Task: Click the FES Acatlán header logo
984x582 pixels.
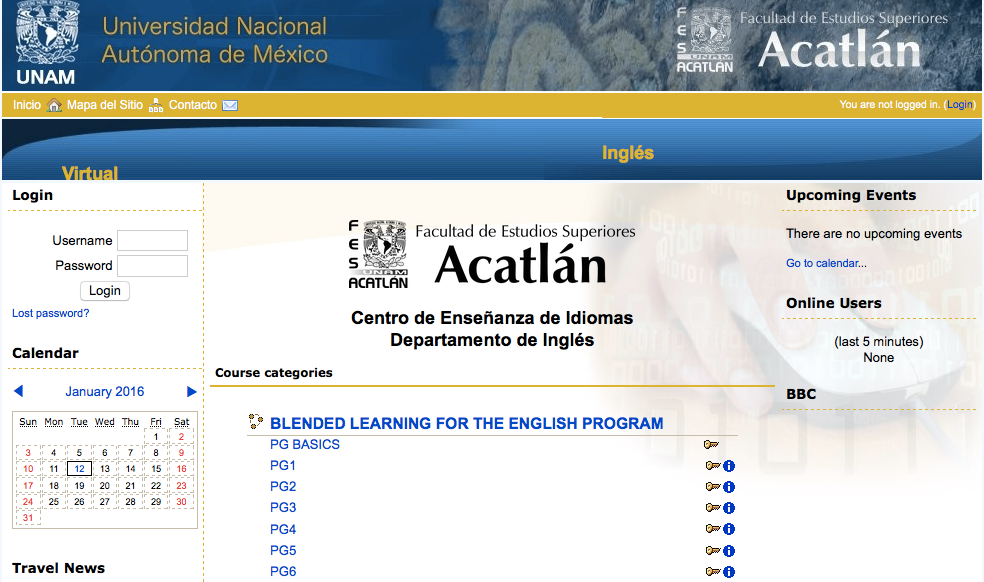Action: tap(813, 40)
